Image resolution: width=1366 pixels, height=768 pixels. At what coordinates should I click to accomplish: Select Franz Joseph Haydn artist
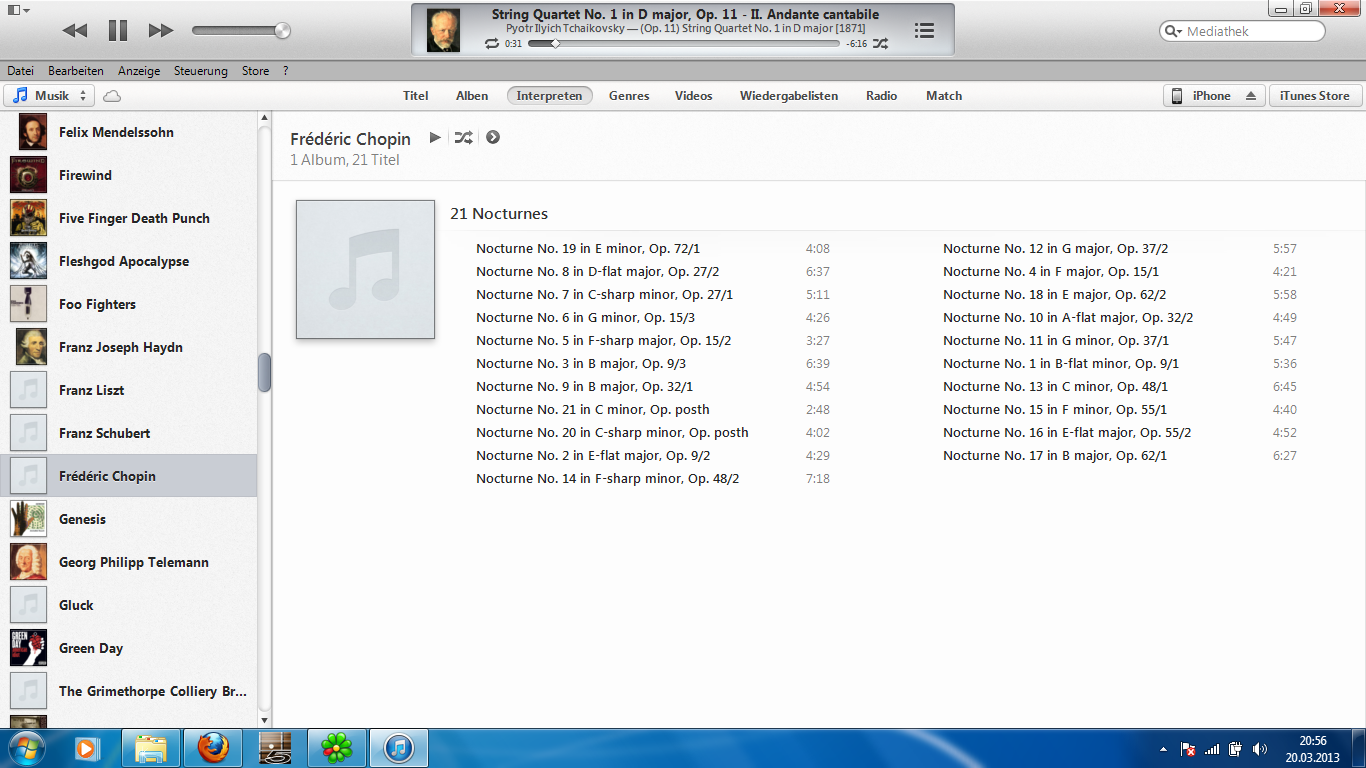128,347
